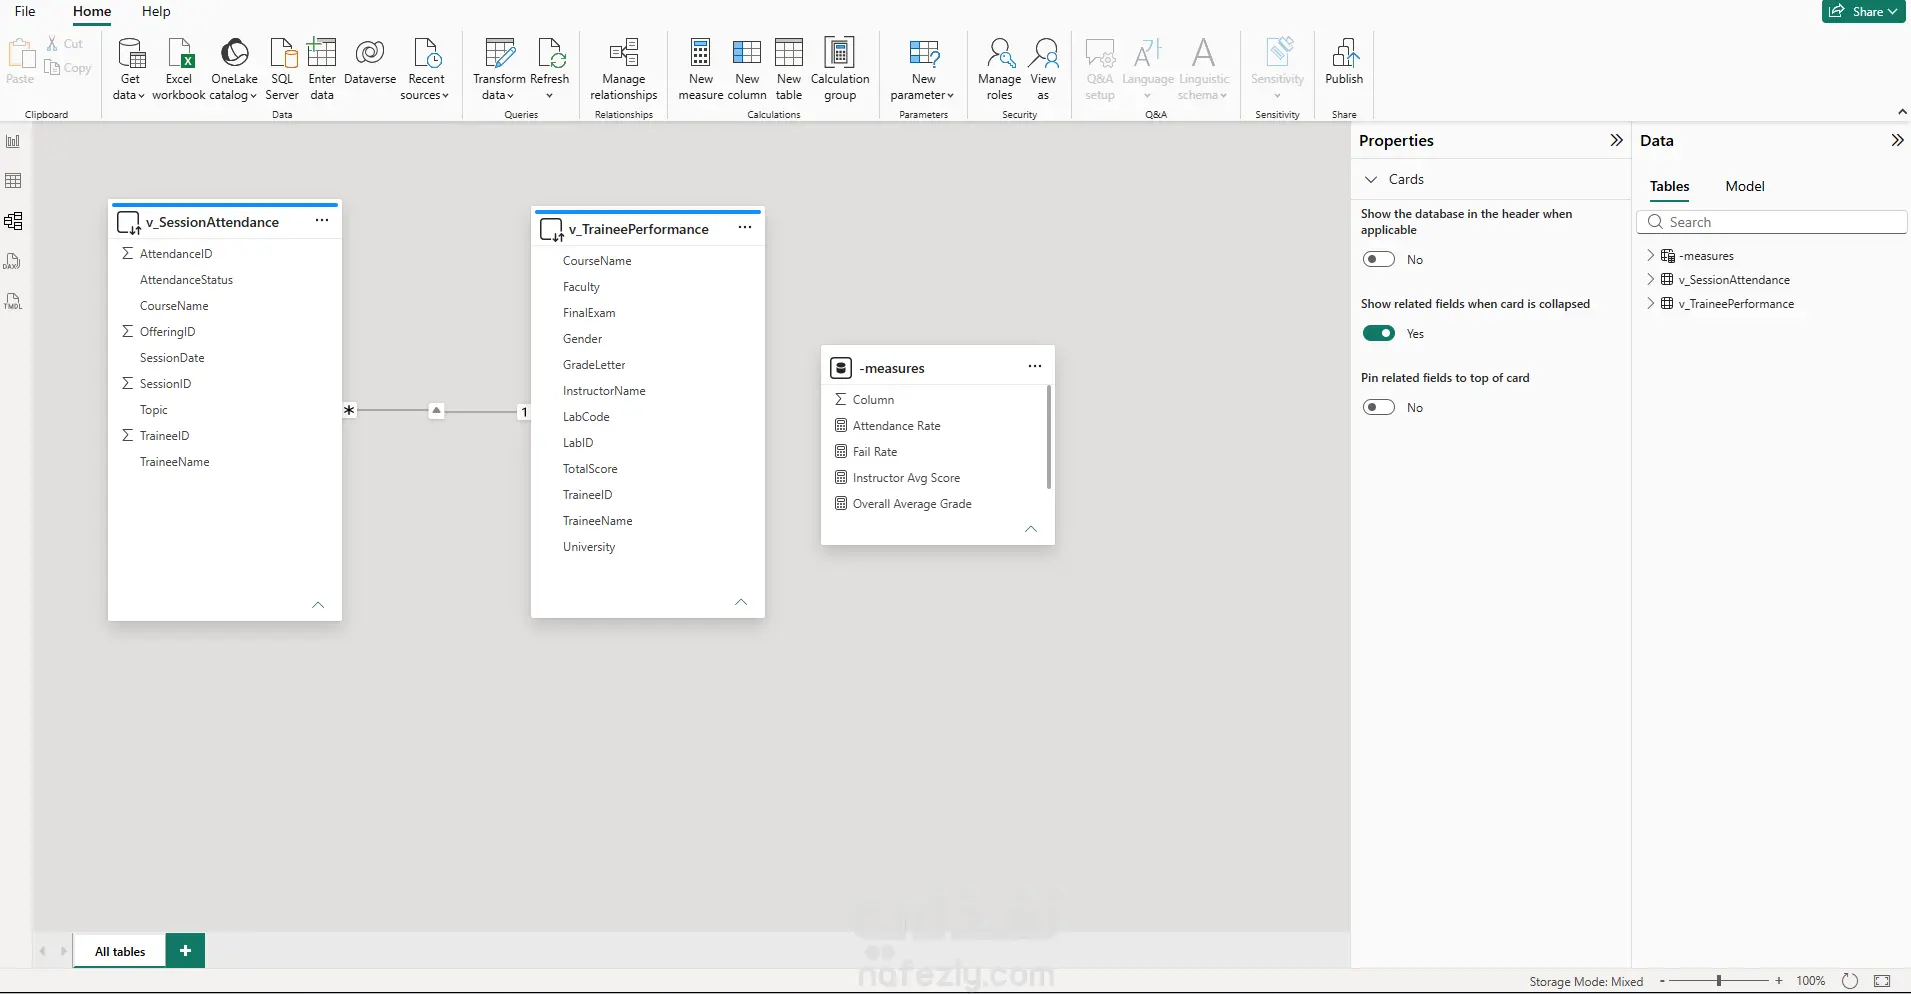
Task: Switch to Table view in sidebar
Action: tap(13, 181)
